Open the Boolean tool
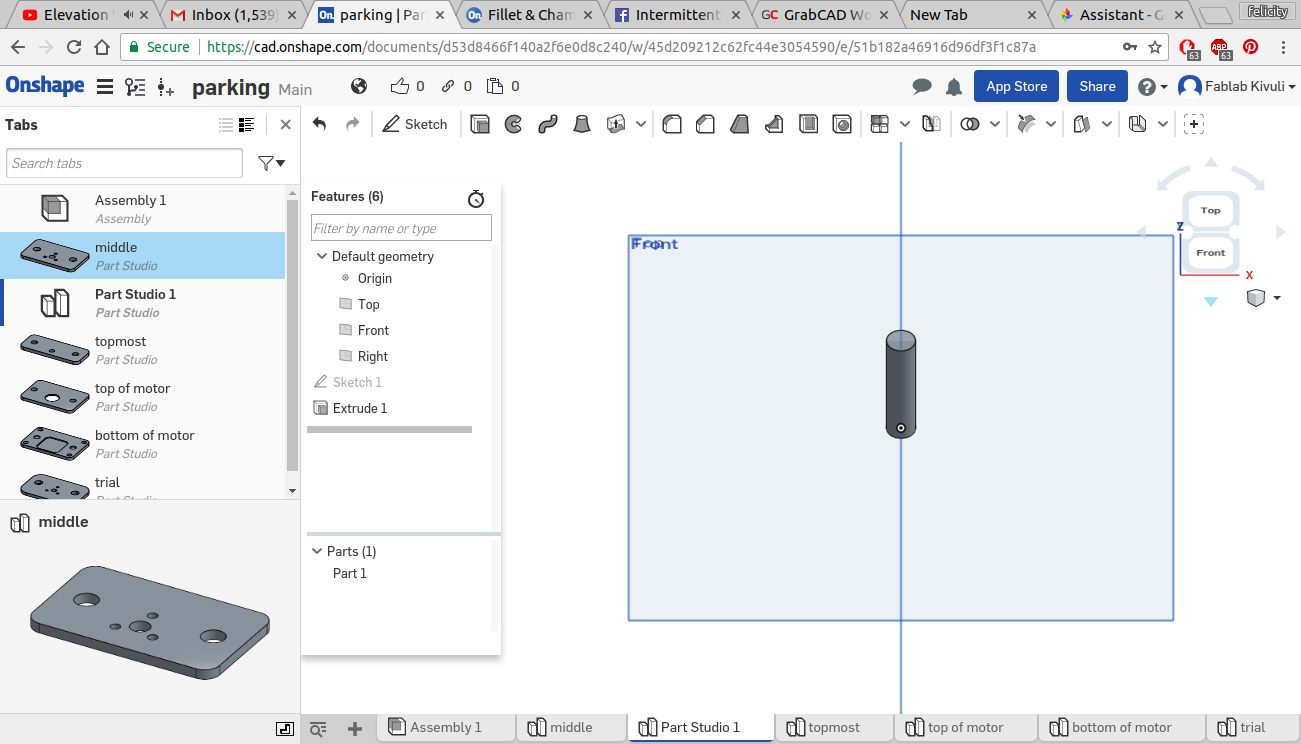 (x=969, y=124)
